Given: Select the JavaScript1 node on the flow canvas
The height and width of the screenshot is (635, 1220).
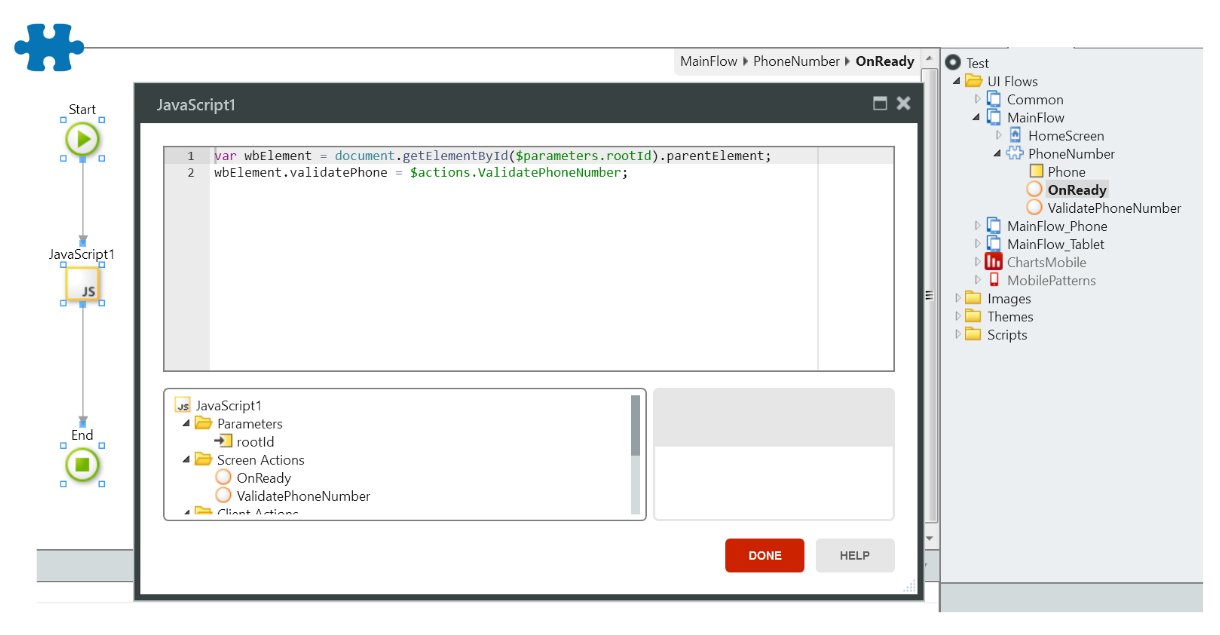Looking at the screenshot, I should pos(82,285).
